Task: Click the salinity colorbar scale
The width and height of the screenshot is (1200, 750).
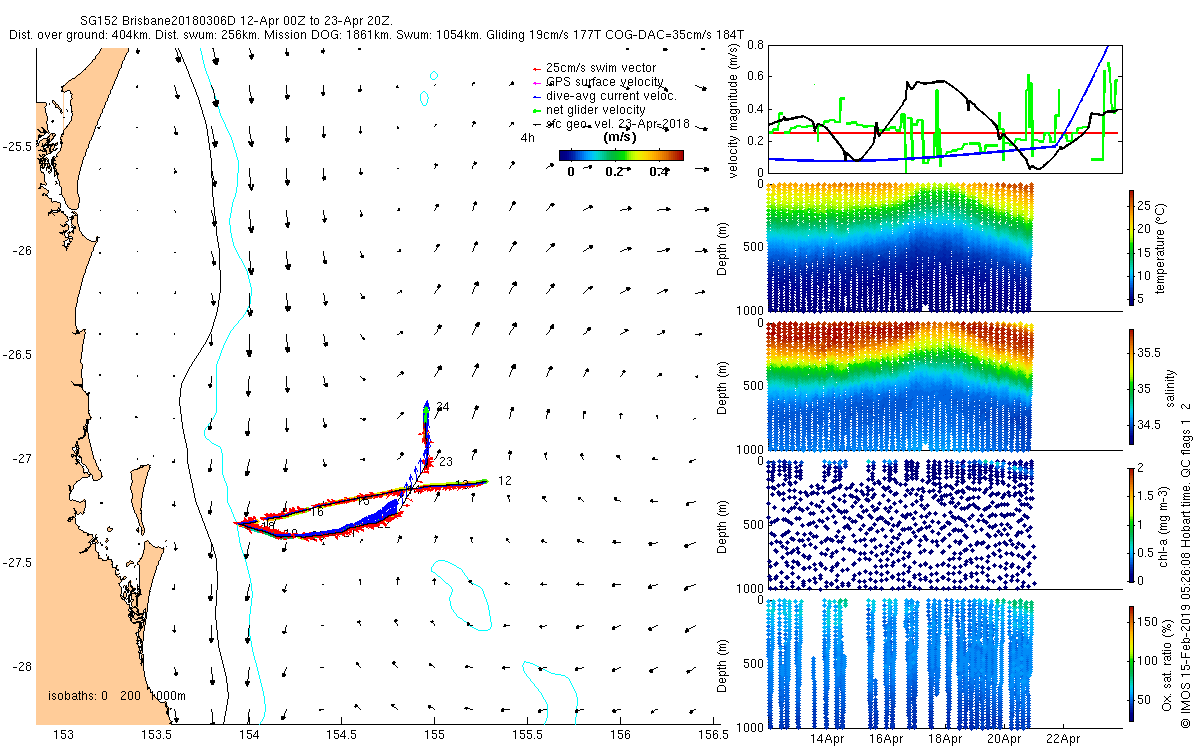Action: click(x=1132, y=386)
